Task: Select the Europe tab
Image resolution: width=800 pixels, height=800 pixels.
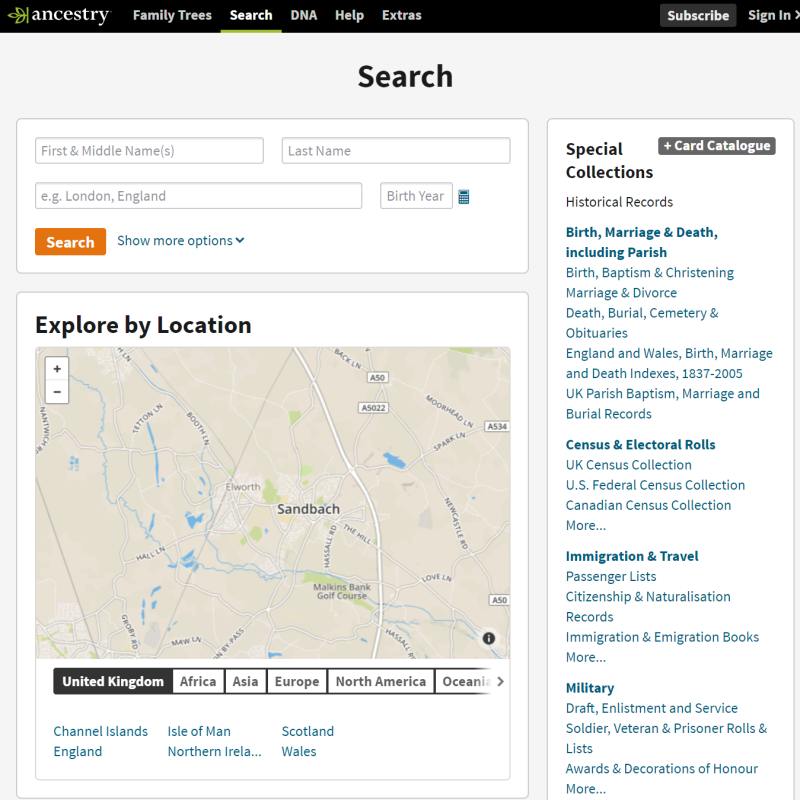Action: tap(296, 681)
